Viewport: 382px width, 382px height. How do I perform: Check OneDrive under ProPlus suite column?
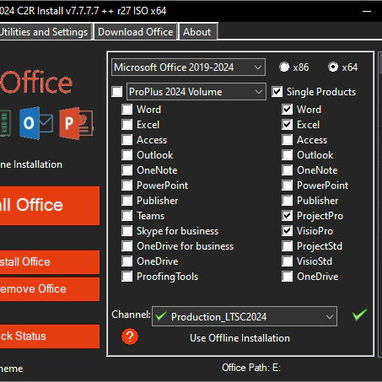[127, 261]
